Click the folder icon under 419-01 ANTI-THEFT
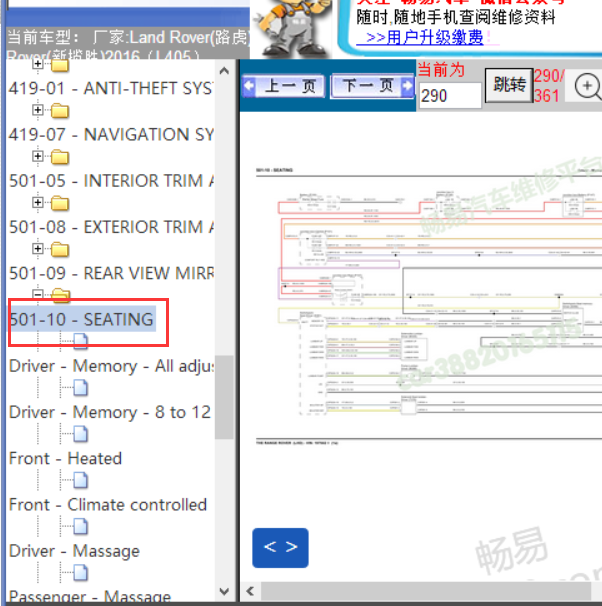This screenshot has height=606, width=602. pyautogui.click(x=60, y=111)
